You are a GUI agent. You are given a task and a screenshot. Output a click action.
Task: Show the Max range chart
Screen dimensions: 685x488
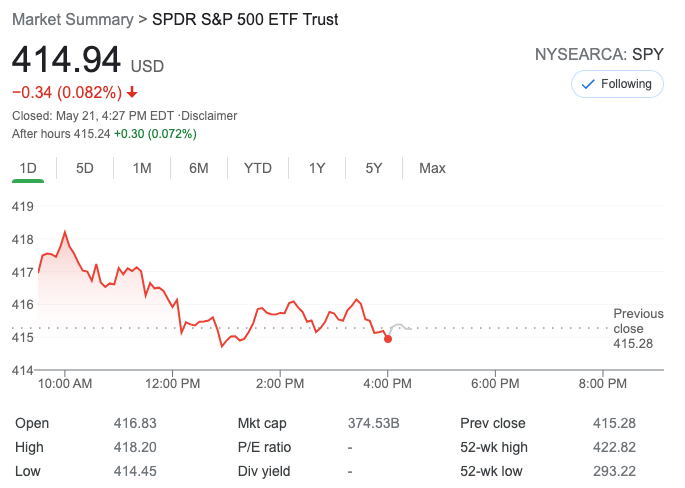[432, 168]
